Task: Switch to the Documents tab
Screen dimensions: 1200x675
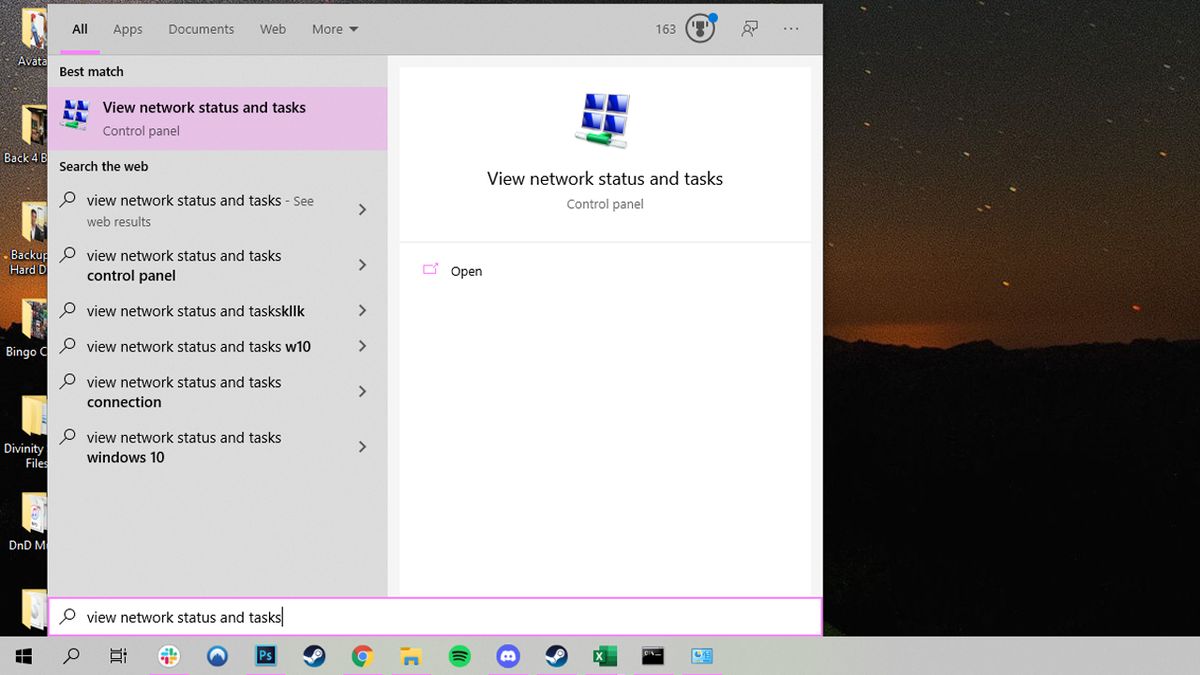Action: tap(201, 29)
